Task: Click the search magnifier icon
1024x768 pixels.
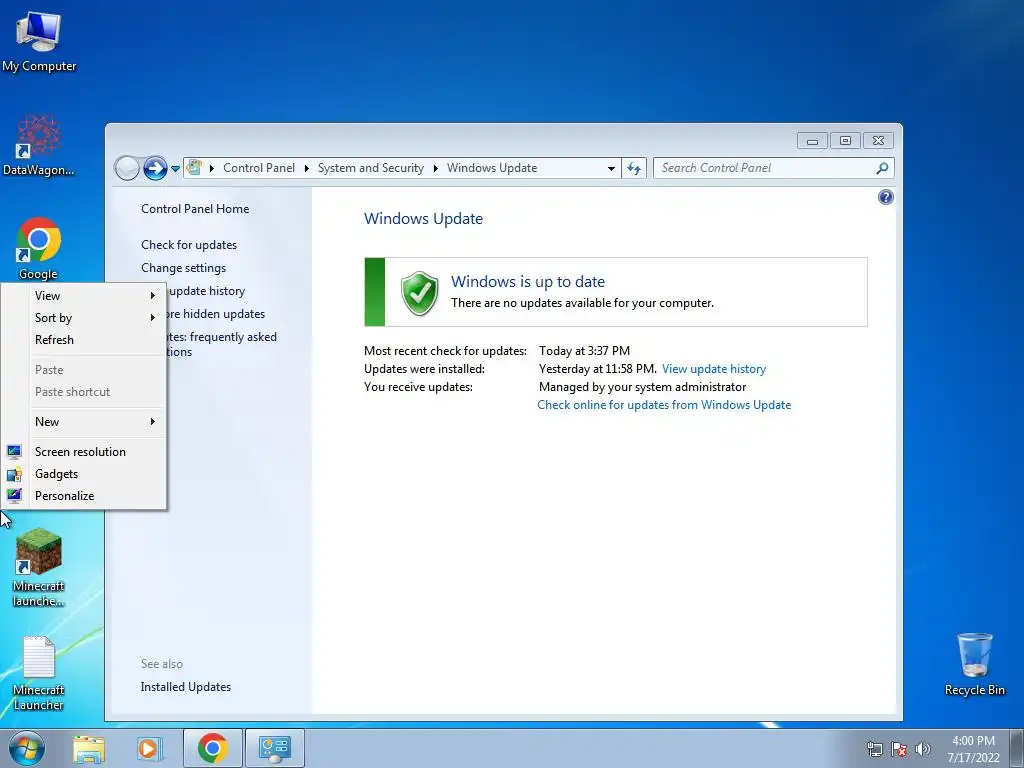Action: pos(882,168)
